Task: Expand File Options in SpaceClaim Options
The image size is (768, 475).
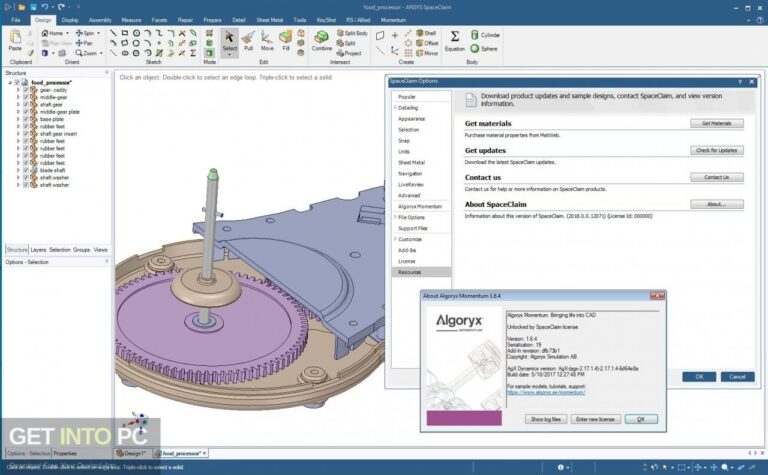Action: 395,217
